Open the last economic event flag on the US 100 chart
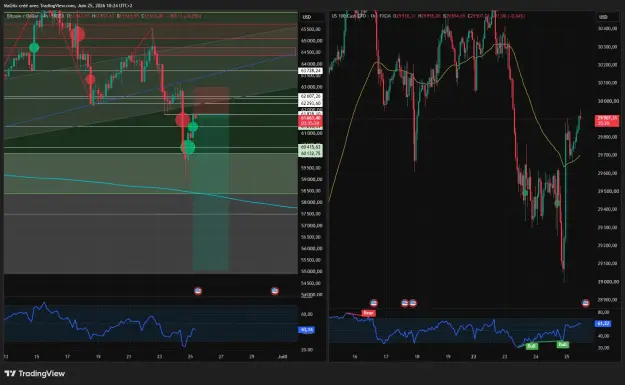The image size is (625, 385). click(585, 303)
